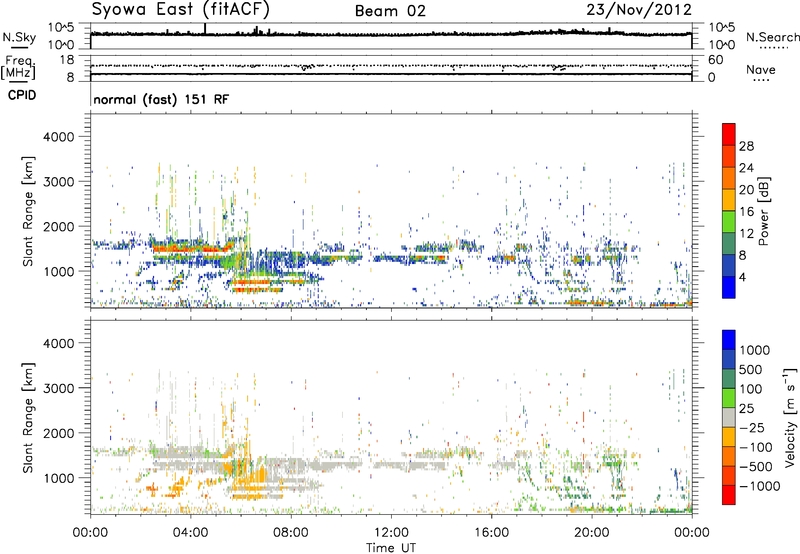This screenshot has width=800, height=554.
Task: Click the velocity colorbar tick label '-100'
Action: tap(756, 447)
